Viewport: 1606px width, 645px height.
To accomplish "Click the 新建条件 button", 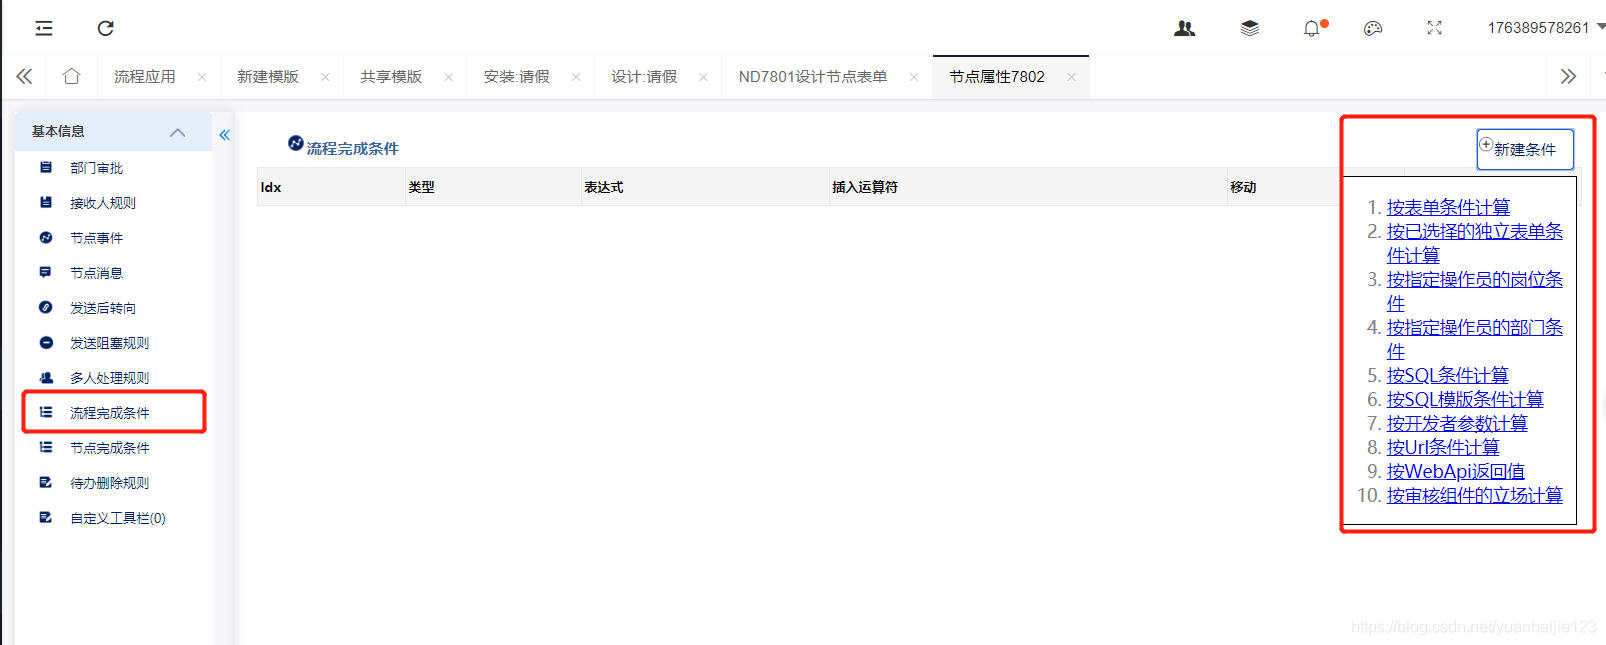I will pos(1525,149).
